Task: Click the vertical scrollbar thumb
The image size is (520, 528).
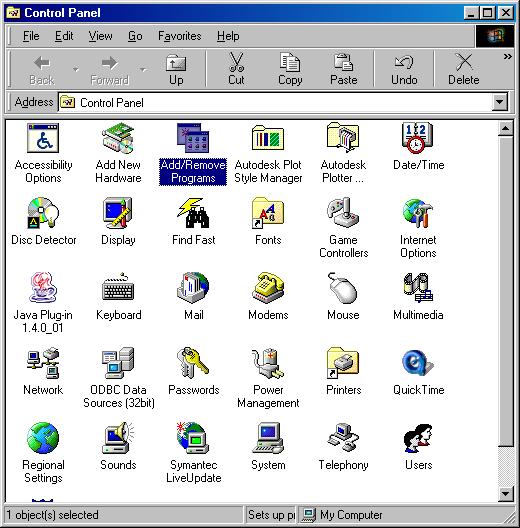Action: (x=506, y=291)
